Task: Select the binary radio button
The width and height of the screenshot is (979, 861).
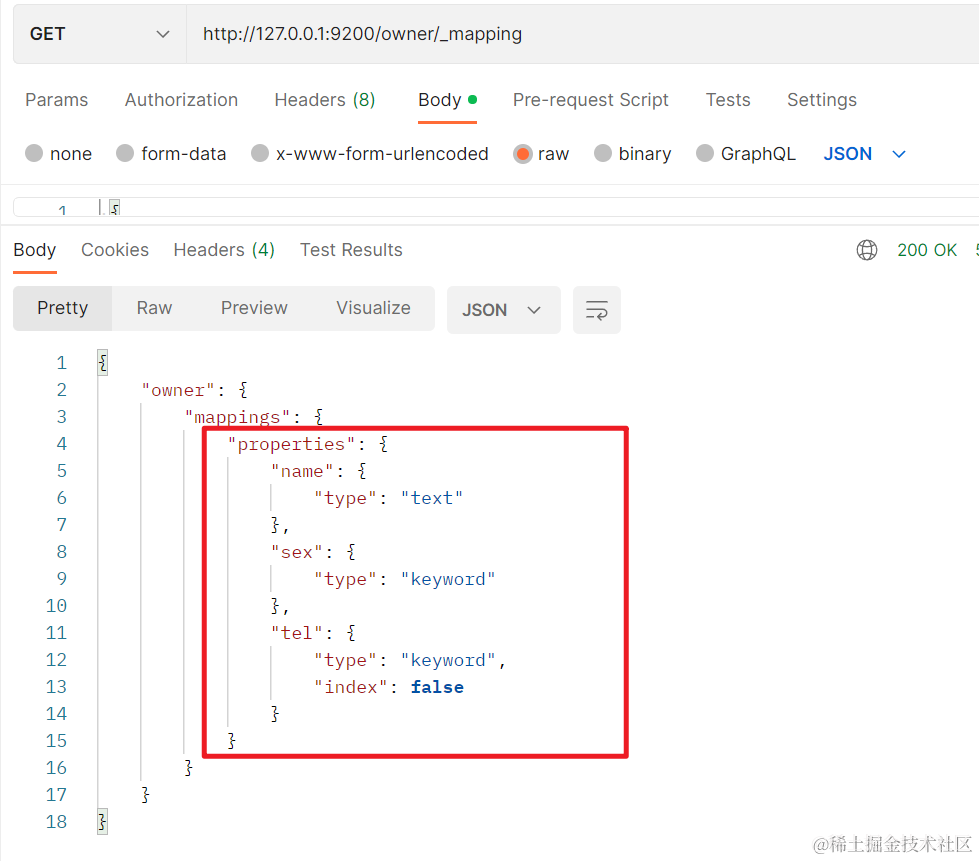Action: [603, 154]
